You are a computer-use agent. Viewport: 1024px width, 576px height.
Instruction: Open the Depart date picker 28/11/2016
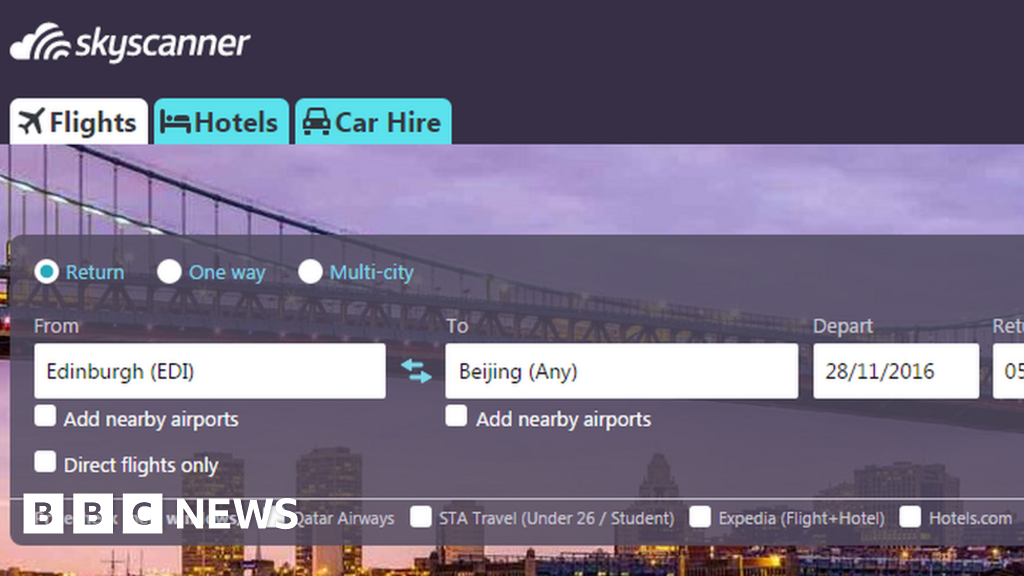(x=896, y=371)
